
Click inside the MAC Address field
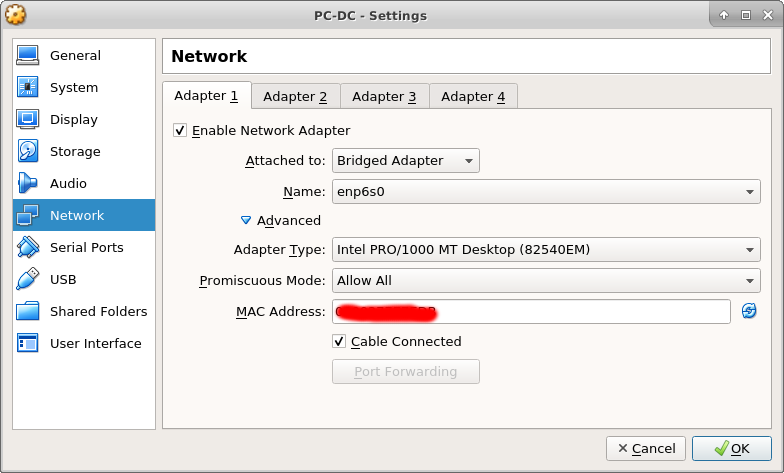pos(531,312)
